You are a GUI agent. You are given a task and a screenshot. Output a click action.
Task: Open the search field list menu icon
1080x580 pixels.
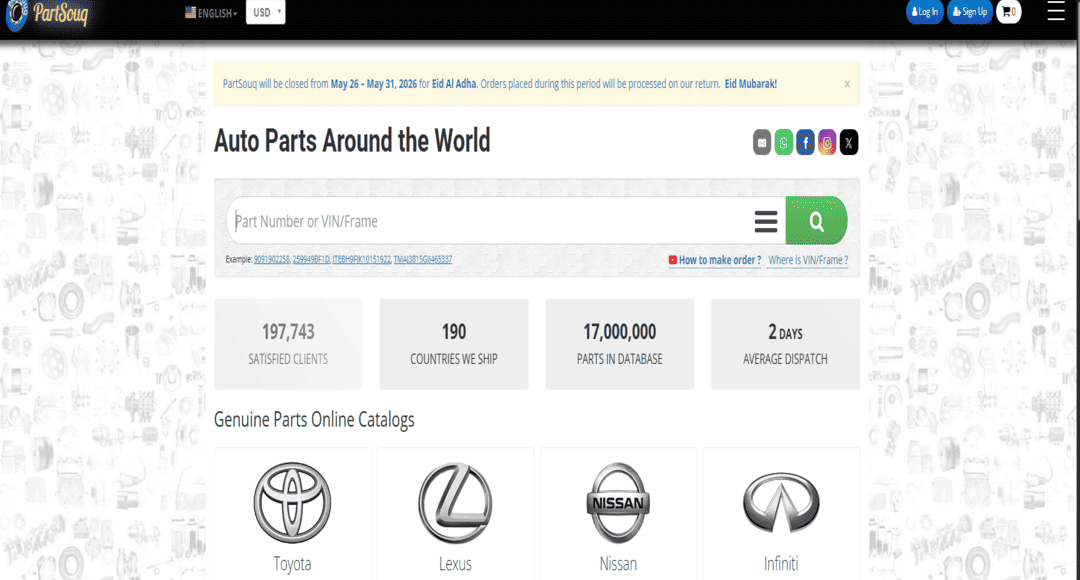766,221
